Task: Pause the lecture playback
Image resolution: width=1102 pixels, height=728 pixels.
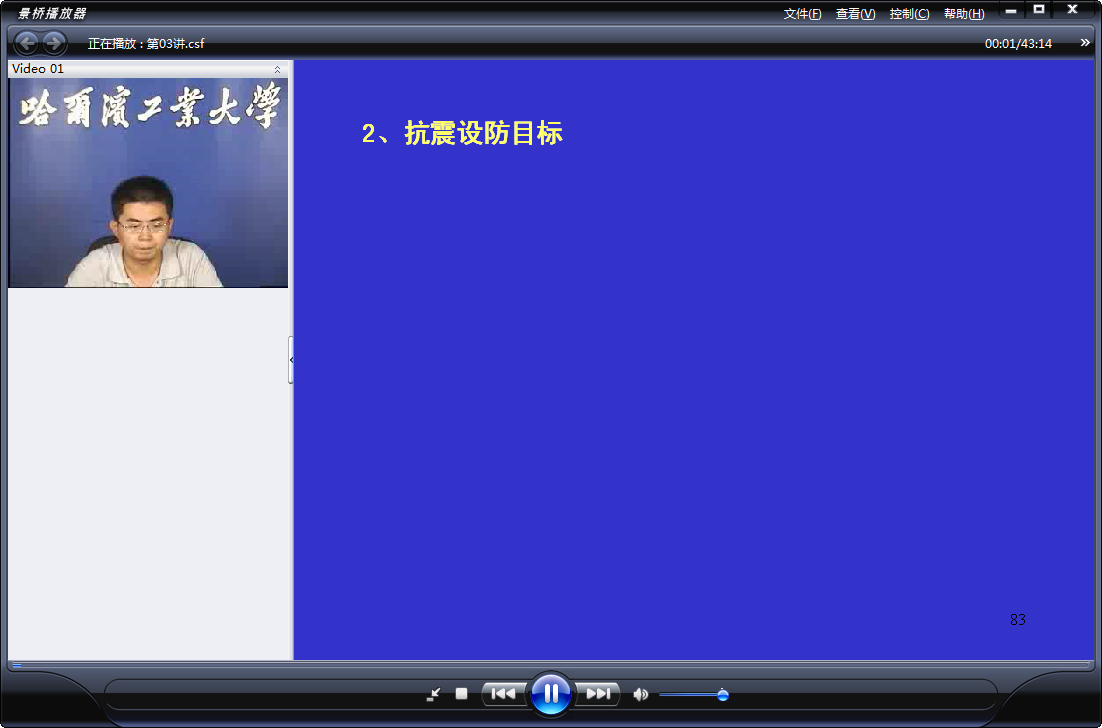Action: click(551, 694)
